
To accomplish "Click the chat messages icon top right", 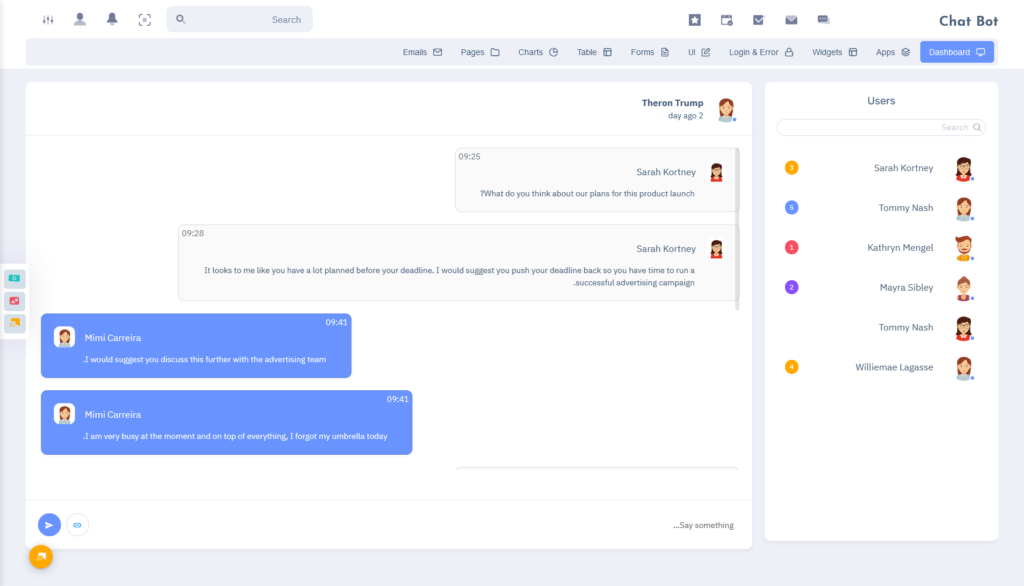I will tap(823, 19).
